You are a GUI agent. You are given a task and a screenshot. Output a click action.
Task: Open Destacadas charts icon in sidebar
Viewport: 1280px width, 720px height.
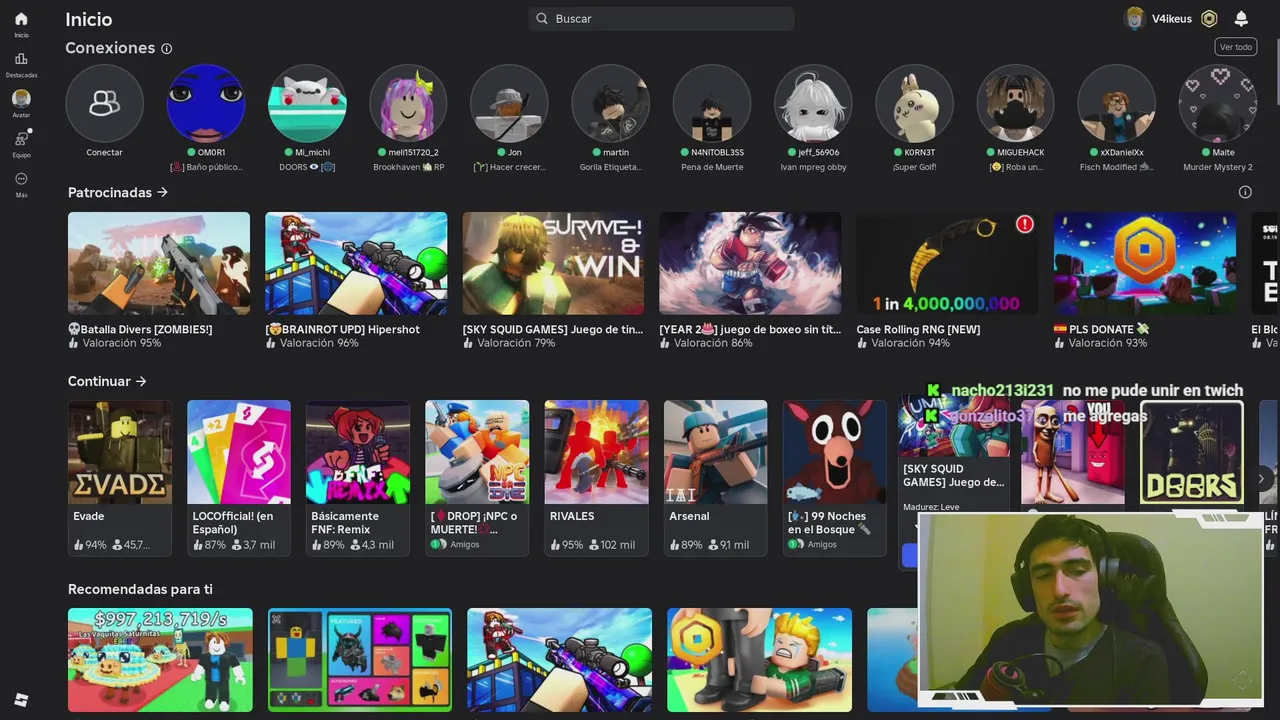21,59
